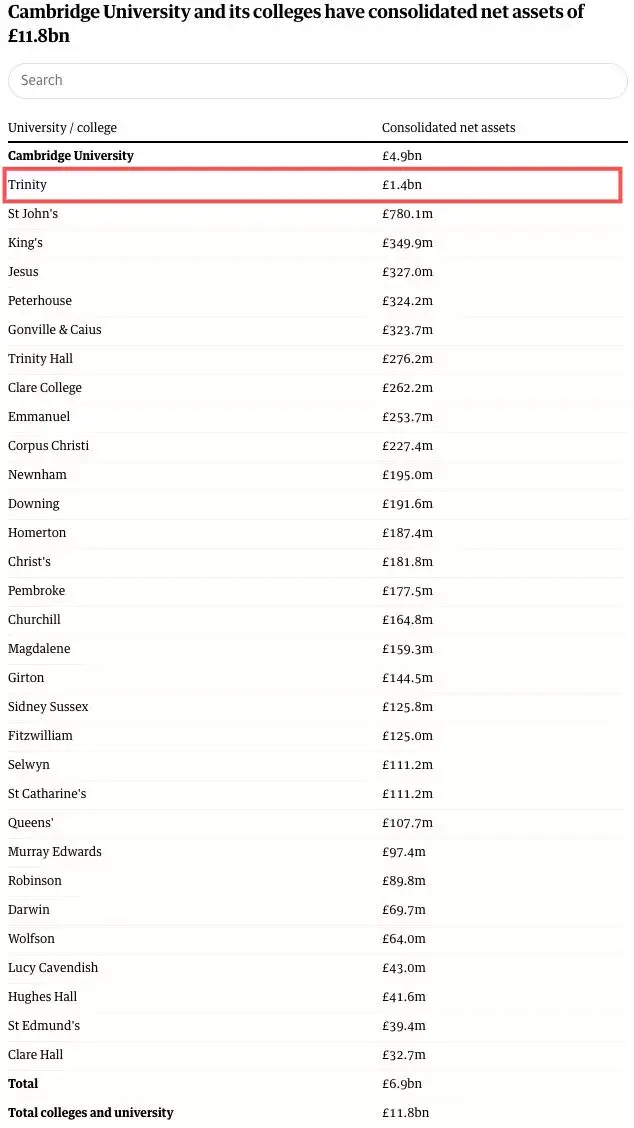Select the Sidney Sussex entry
634x1128 pixels.
coord(48,707)
